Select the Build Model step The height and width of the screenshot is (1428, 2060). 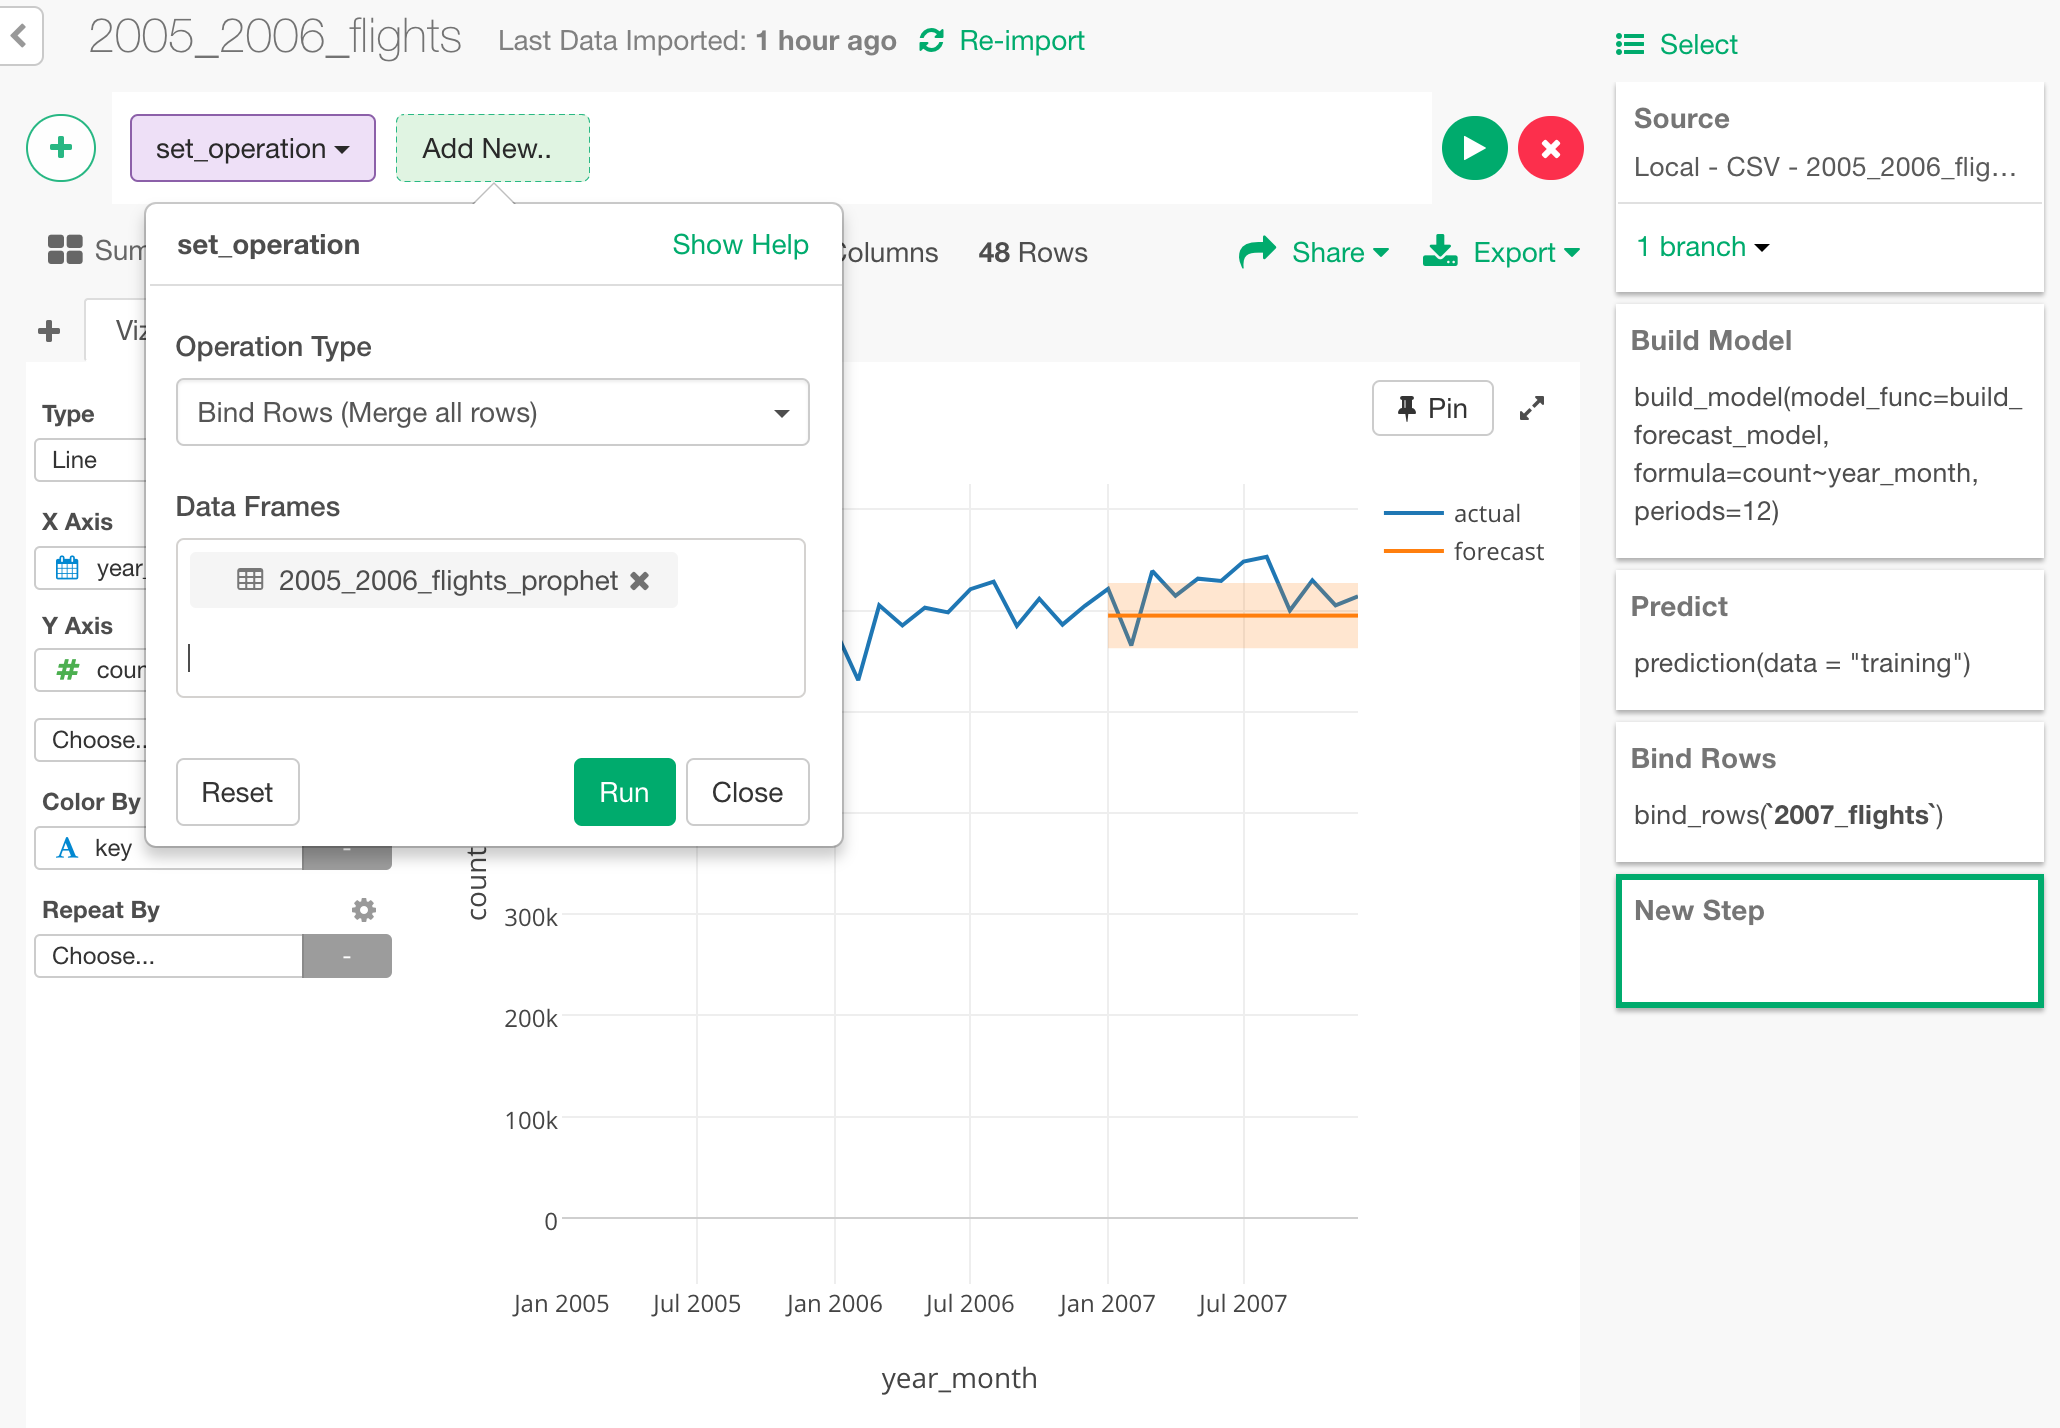click(x=1830, y=430)
